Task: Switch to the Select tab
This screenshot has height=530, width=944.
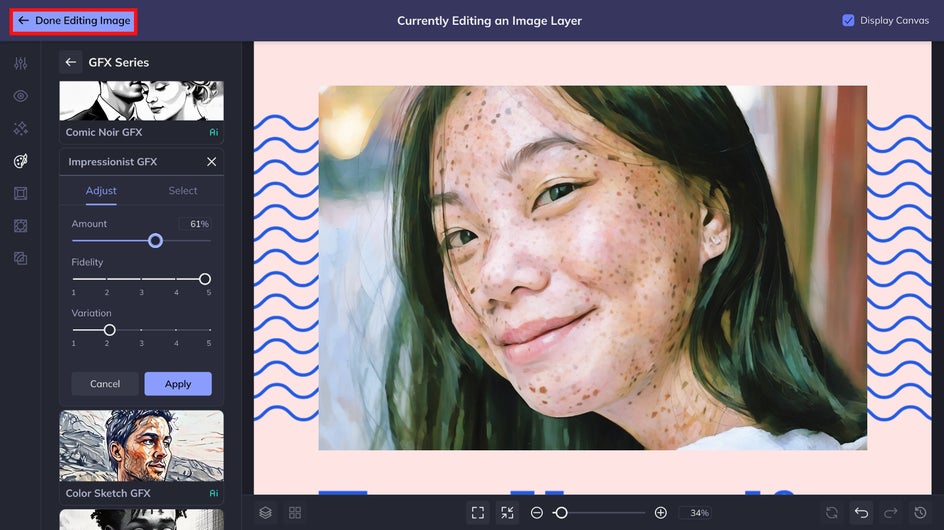Action: coord(182,190)
